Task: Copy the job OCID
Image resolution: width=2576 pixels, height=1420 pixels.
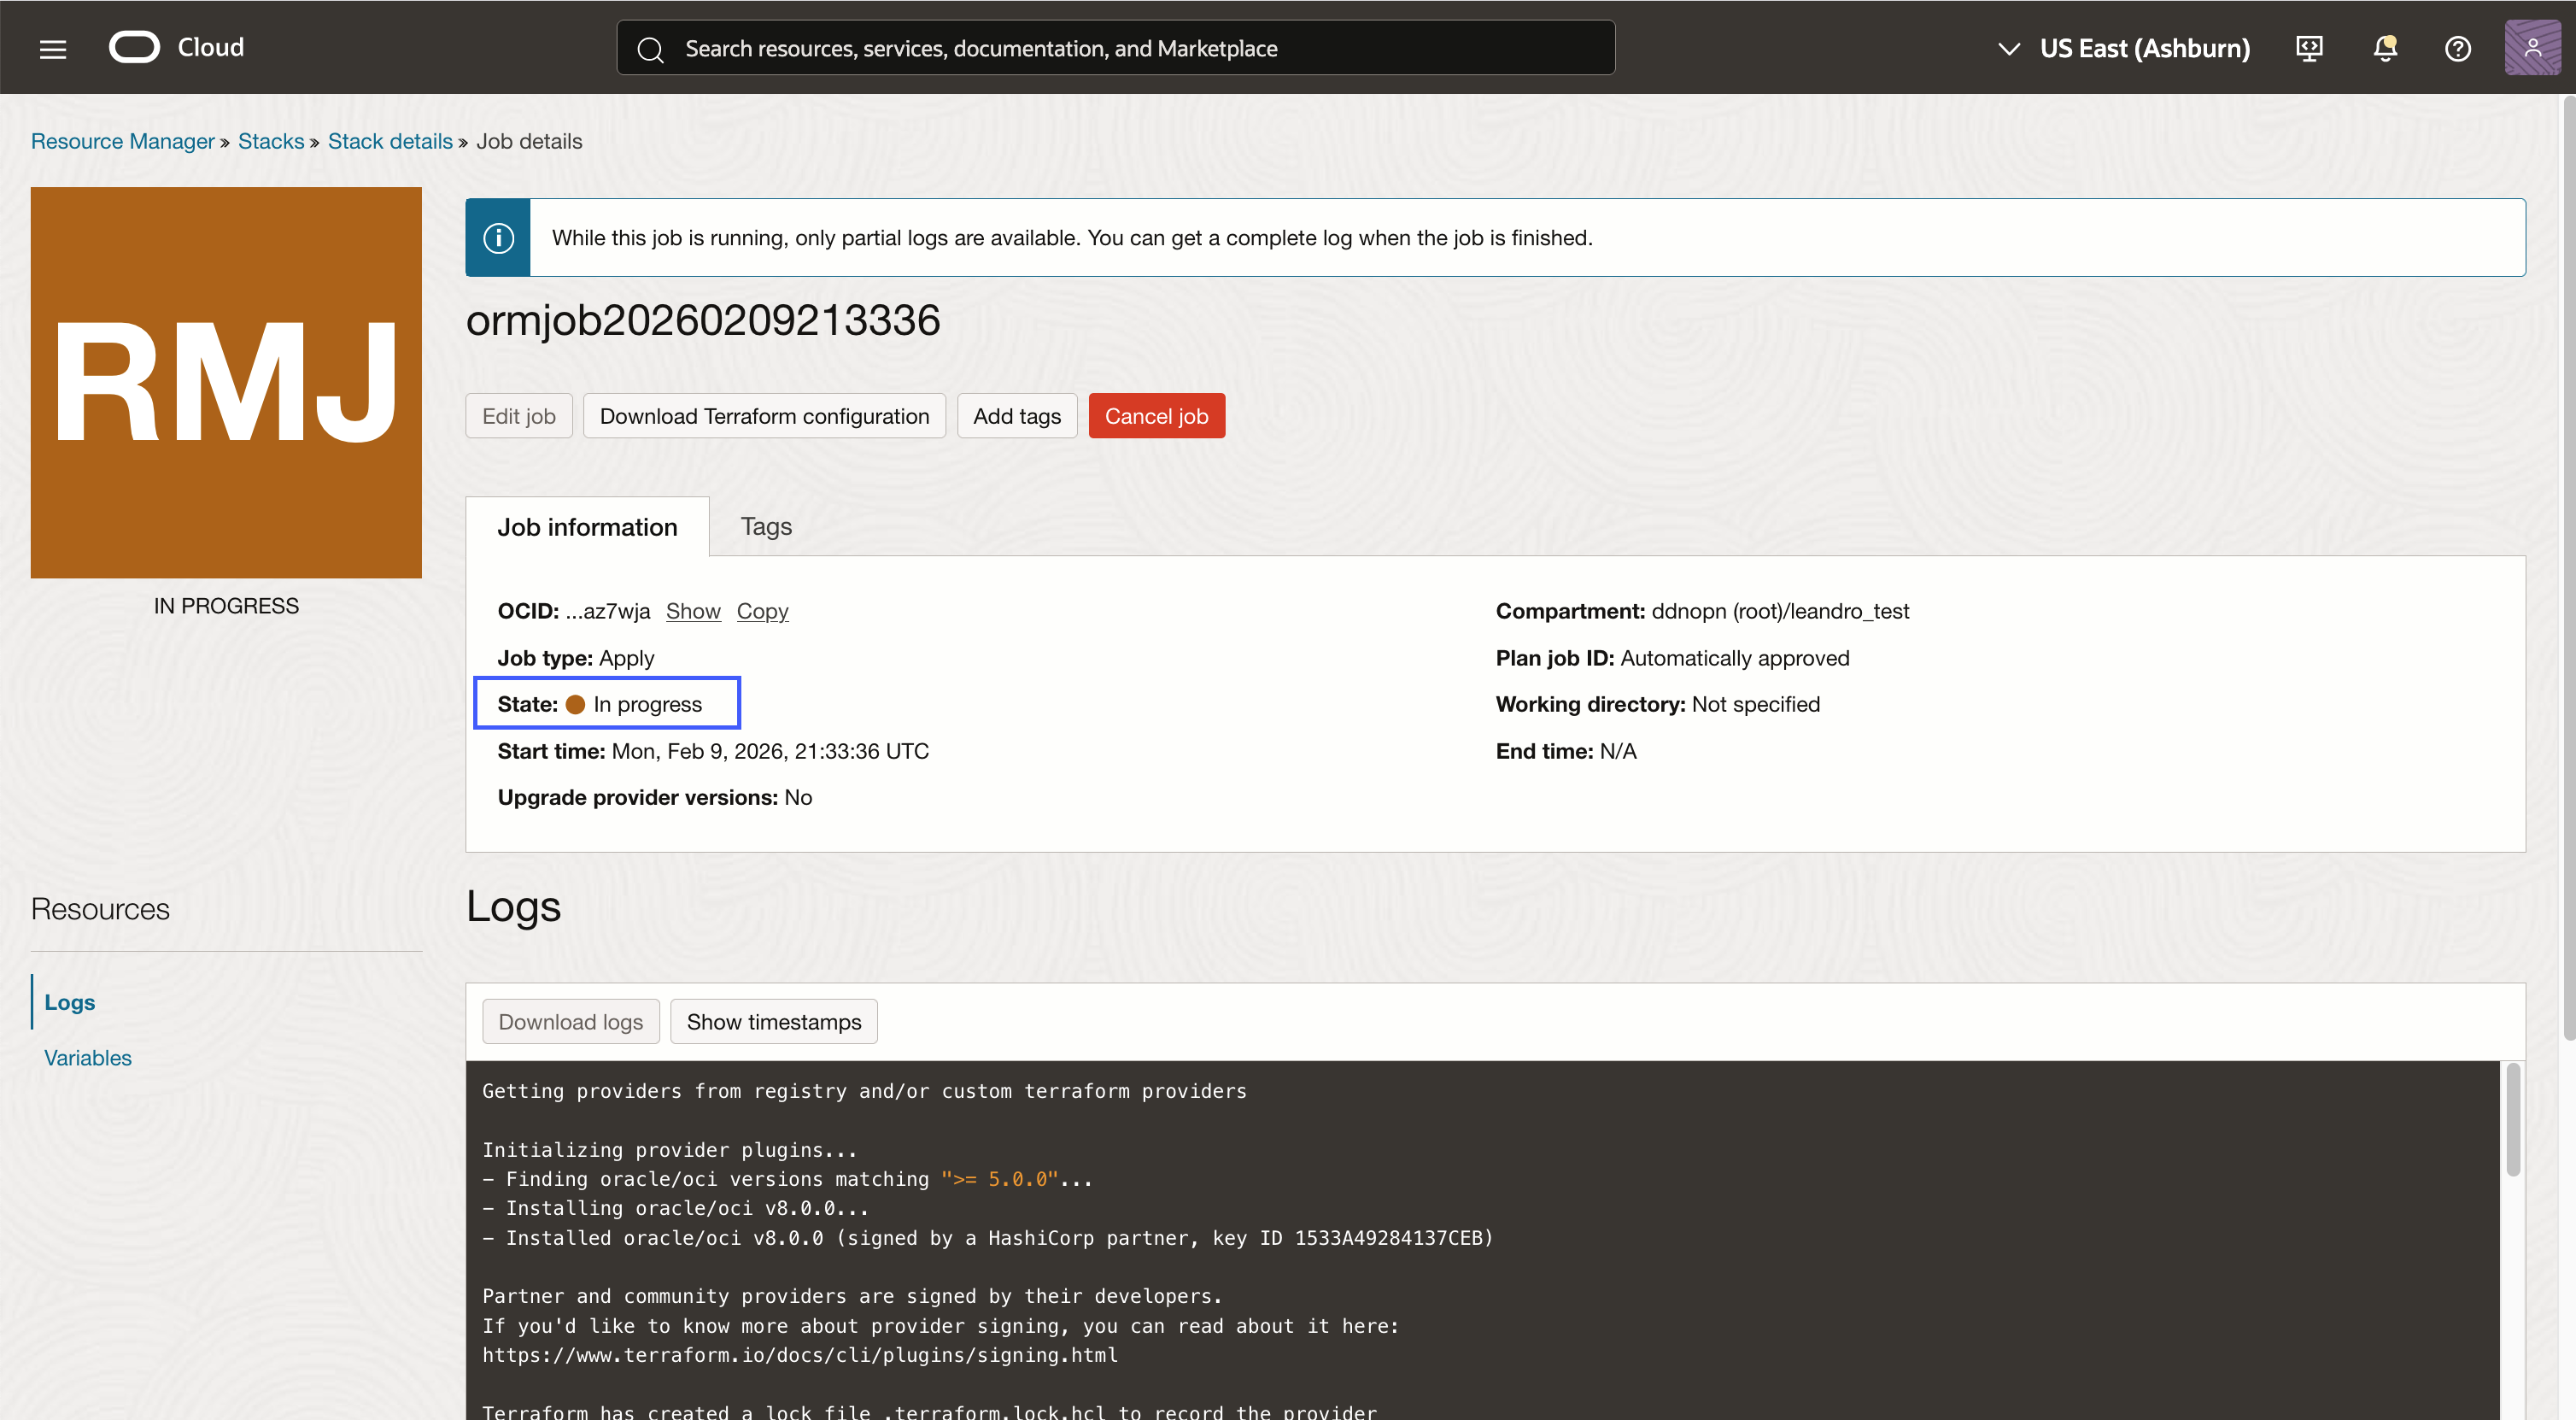Action: coord(762,610)
